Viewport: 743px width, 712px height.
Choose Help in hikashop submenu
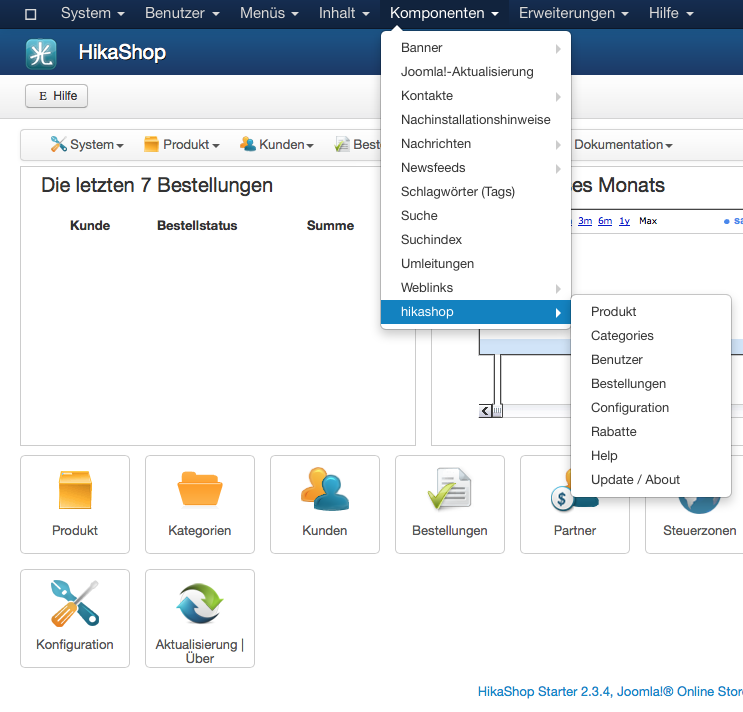point(651,456)
